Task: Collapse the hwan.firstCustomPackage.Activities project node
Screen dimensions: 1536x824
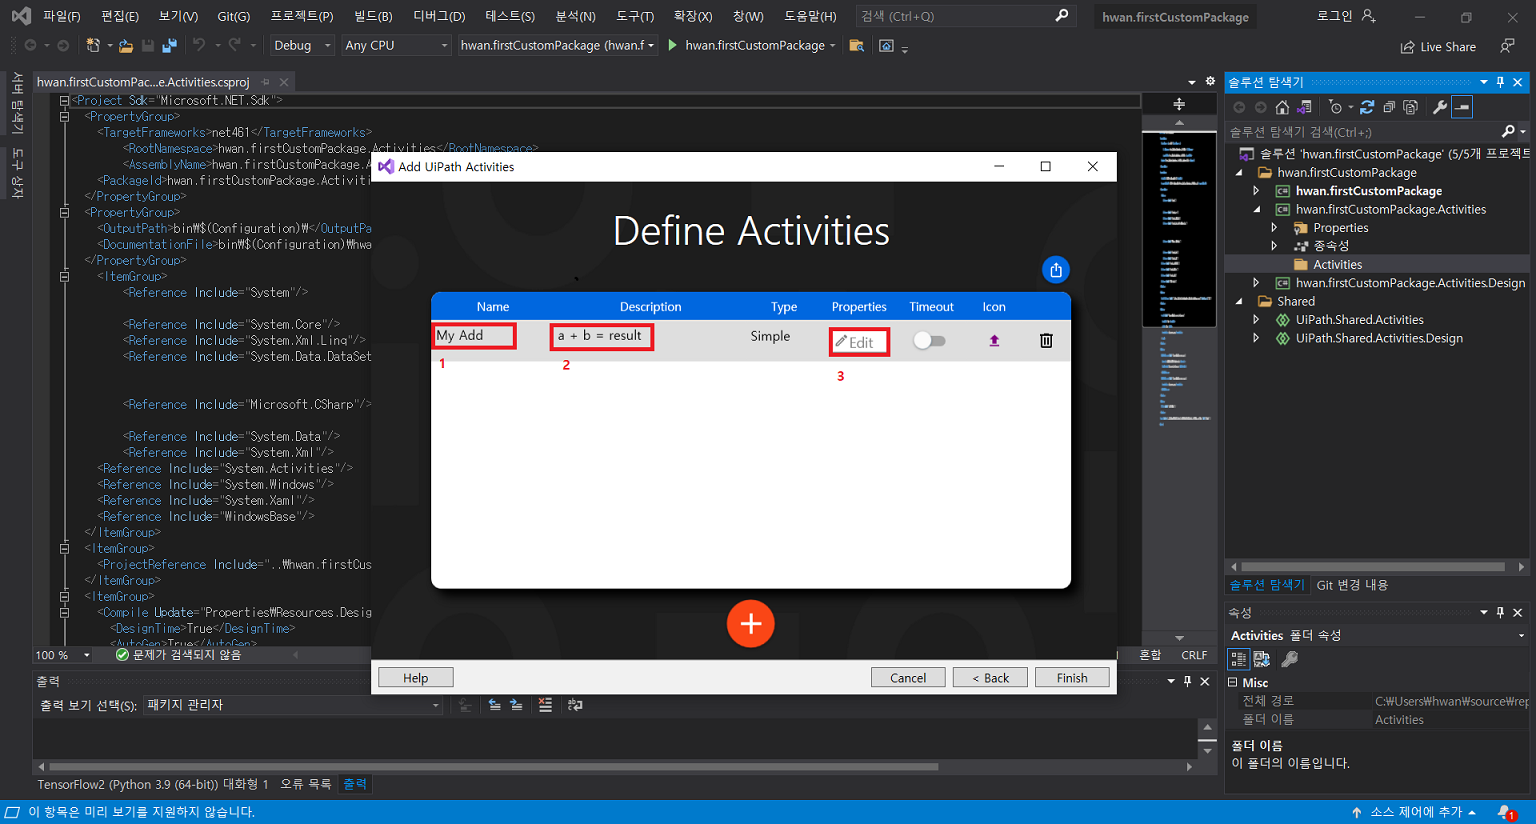Action: tap(1257, 209)
